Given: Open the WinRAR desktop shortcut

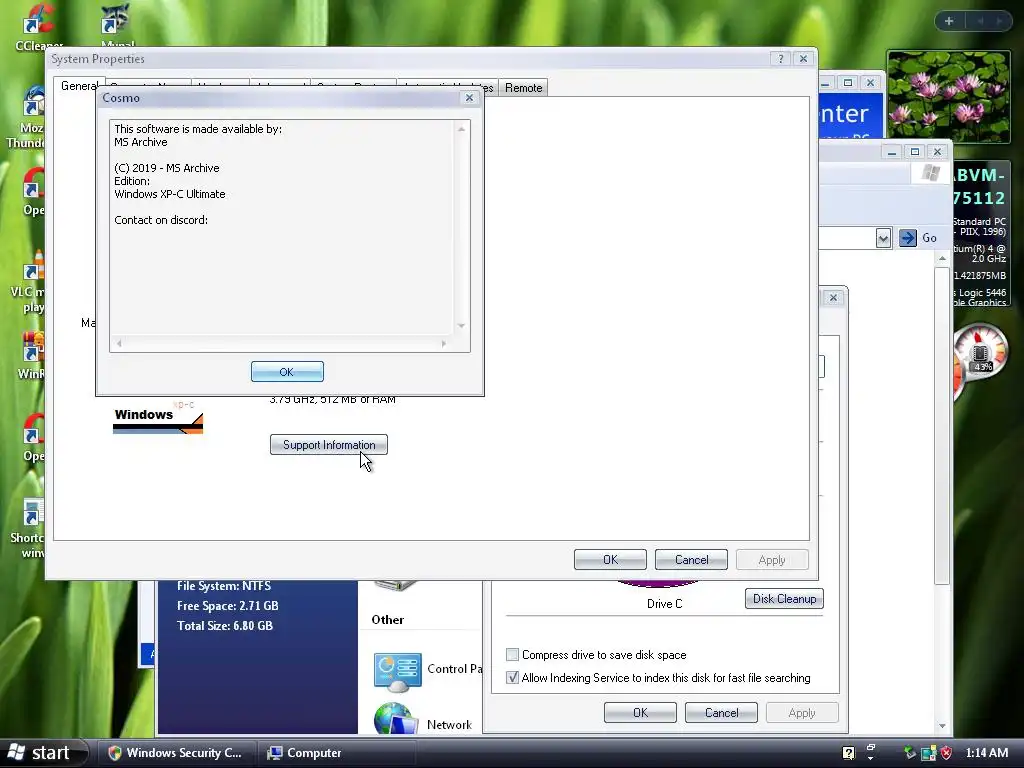Looking at the screenshot, I should tap(31, 356).
